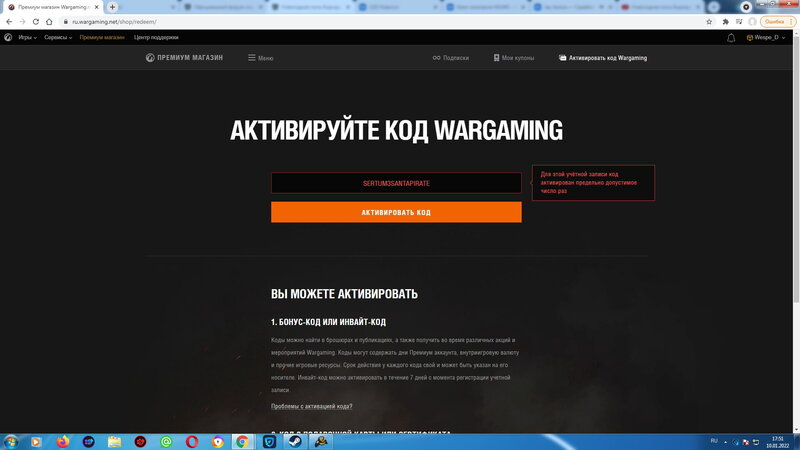Click the RU language indicator in tray
Image resolution: width=800 pixels, height=450 pixels.
(x=714, y=441)
